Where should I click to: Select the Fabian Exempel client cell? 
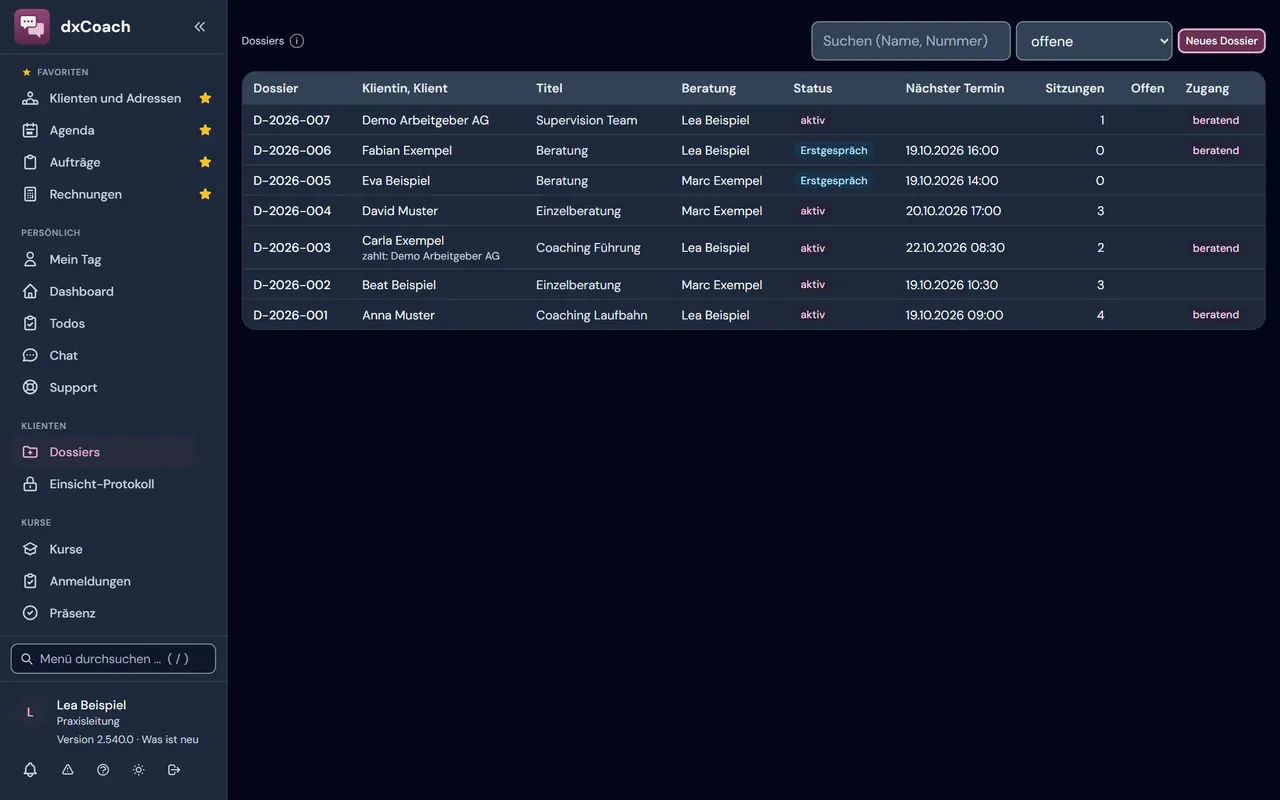(407, 150)
